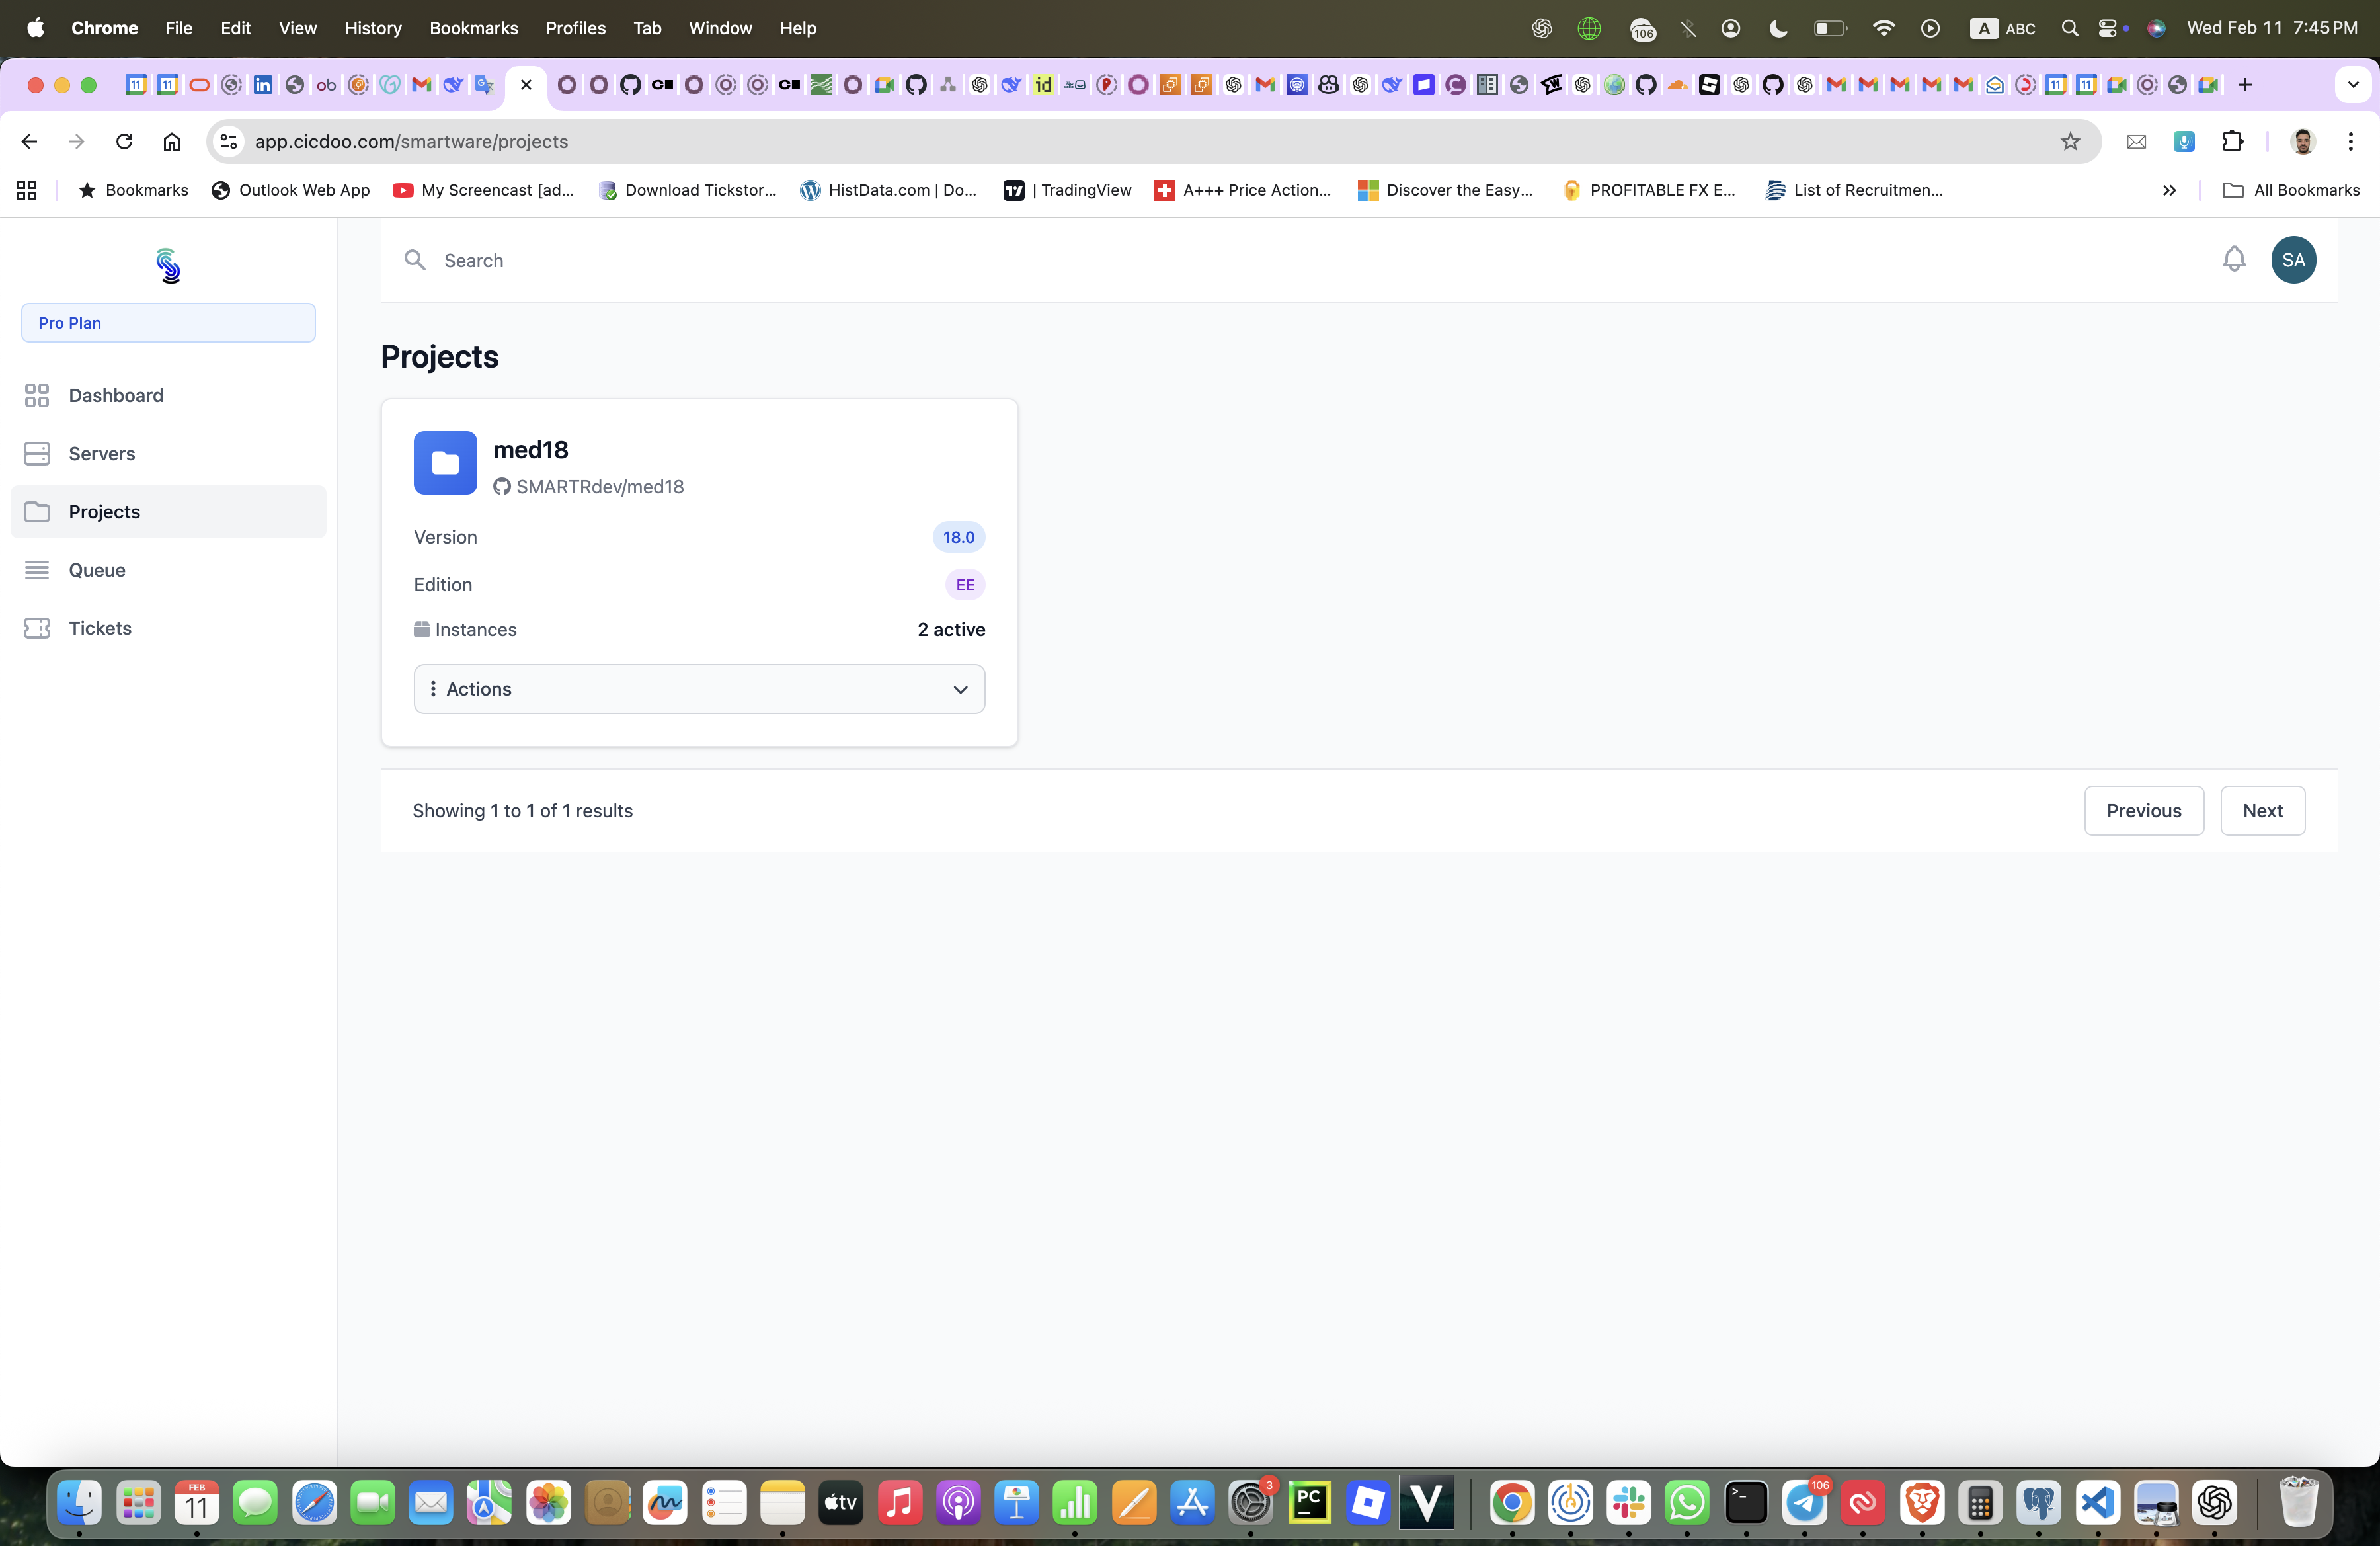2380x1546 pixels.
Task: Click the search magnifier icon
Action: 415,260
